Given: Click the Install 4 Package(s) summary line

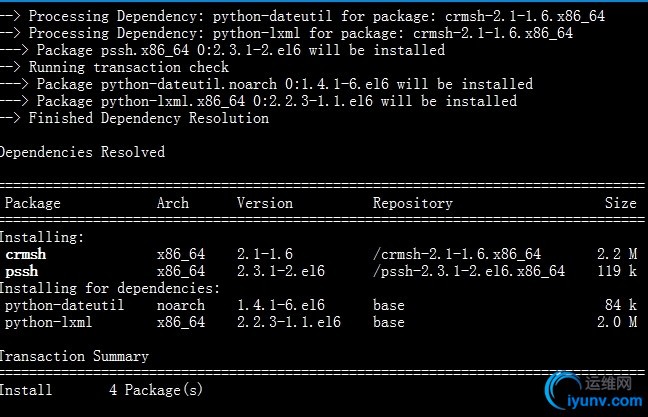Looking at the screenshot, I should tap(100, 390).
